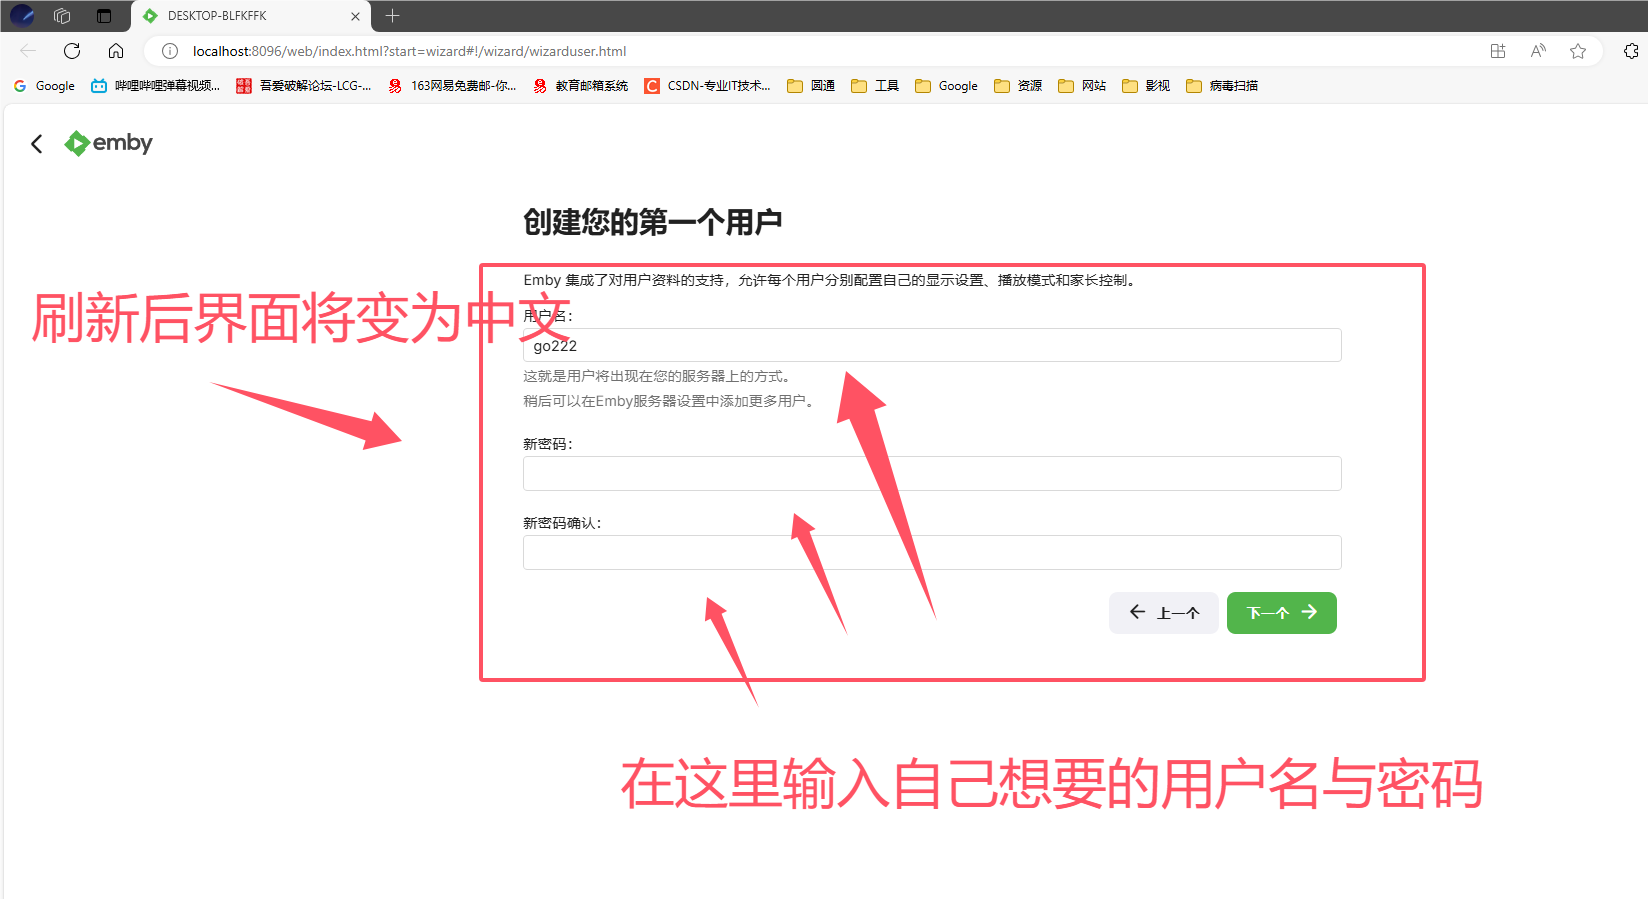
Task: Add this page to favorites star
Action: pyautogui.click(x=1578, y=51)
